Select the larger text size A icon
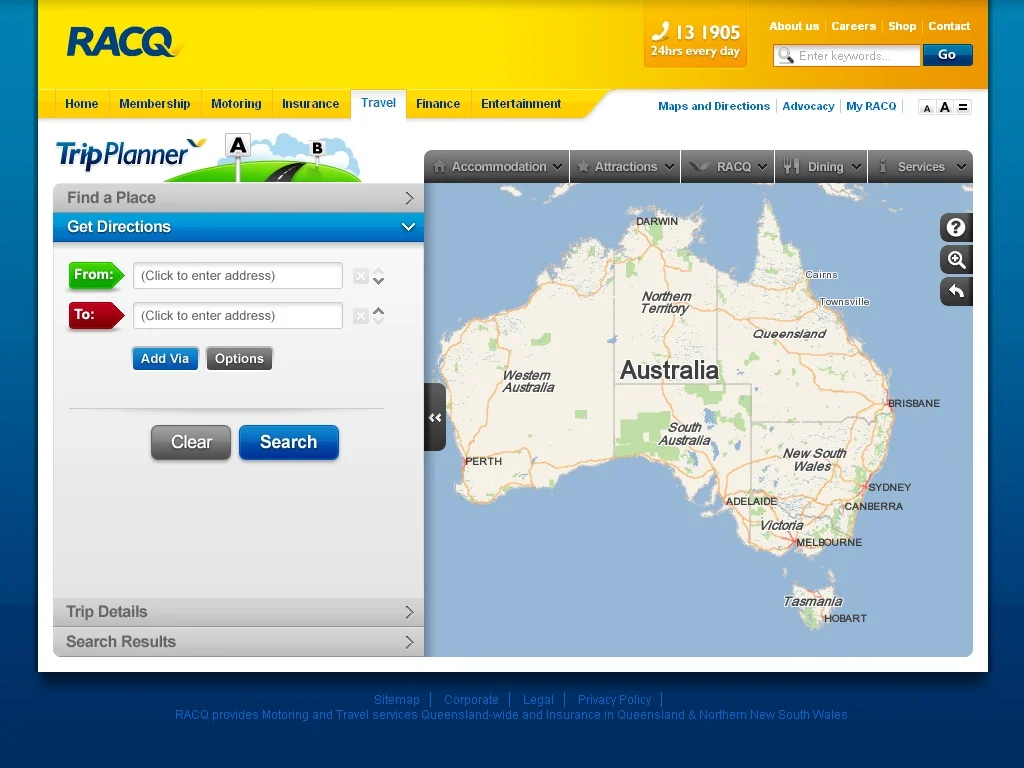1024x768 pixels. point(944,107)
